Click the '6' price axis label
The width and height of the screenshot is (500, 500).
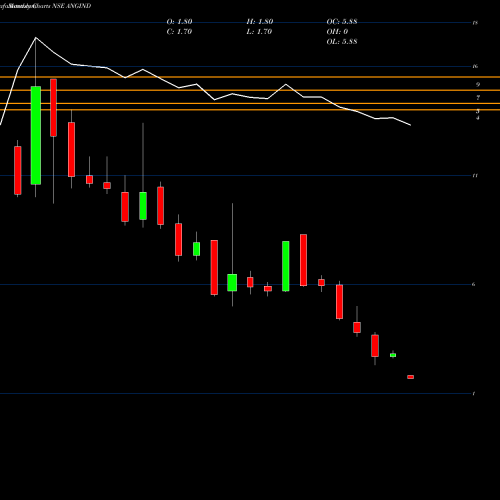pos(474,284)
